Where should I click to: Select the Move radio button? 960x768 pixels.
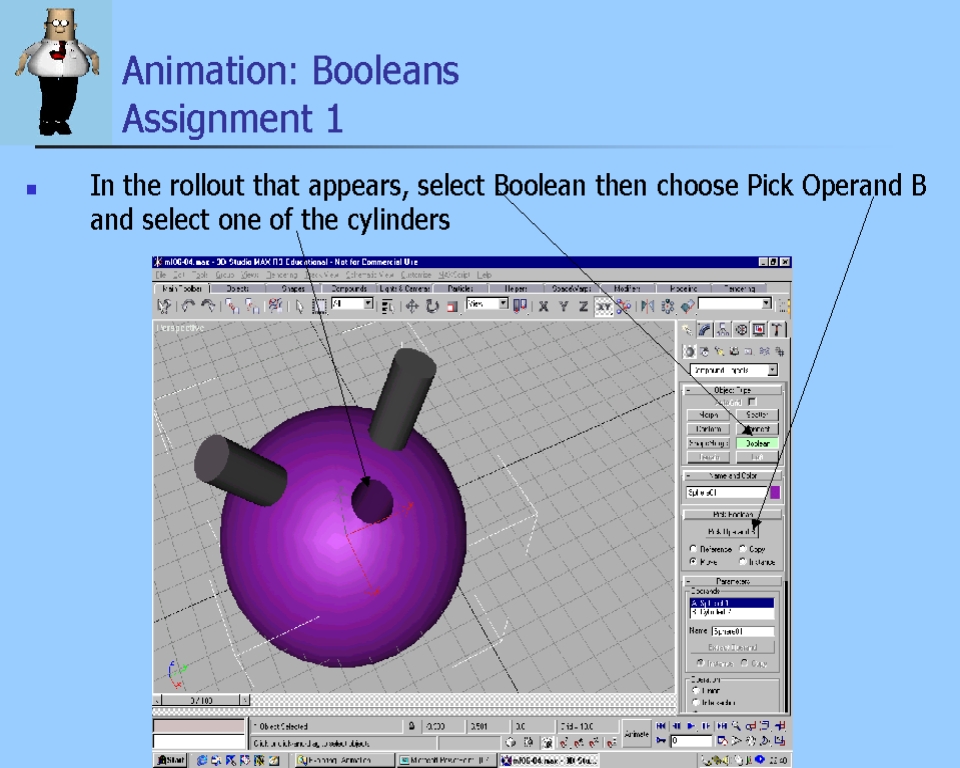tap(694, 562)
